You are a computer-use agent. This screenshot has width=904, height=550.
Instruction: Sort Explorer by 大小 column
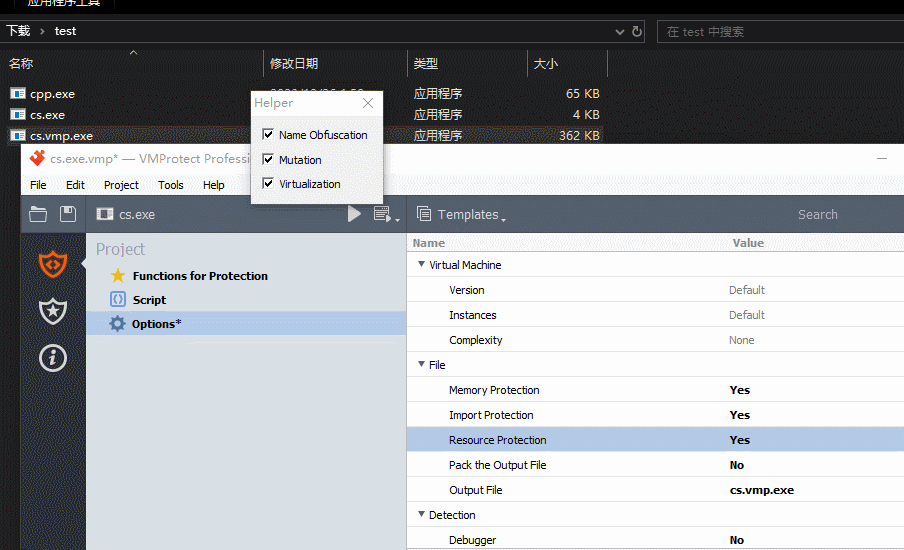545,63
